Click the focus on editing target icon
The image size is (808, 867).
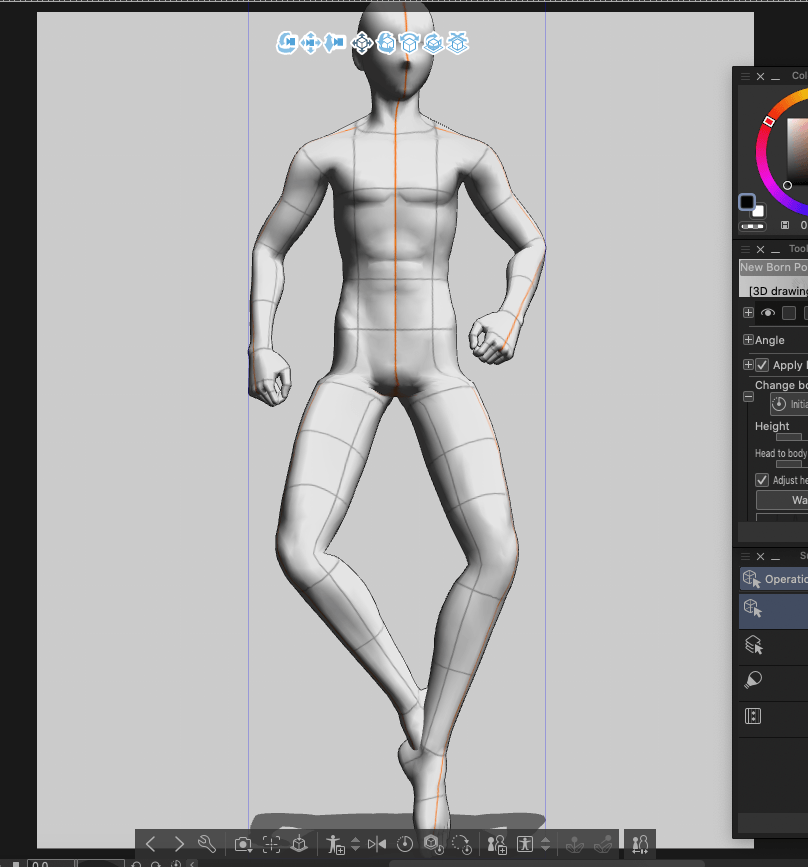tap(271, 844)
